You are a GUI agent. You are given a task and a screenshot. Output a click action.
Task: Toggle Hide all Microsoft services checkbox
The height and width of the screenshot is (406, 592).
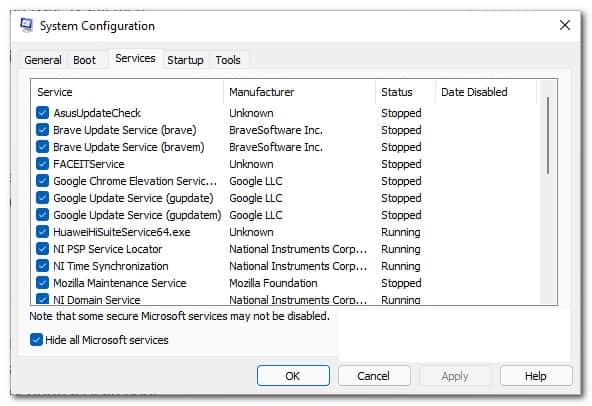coord(36,340)
